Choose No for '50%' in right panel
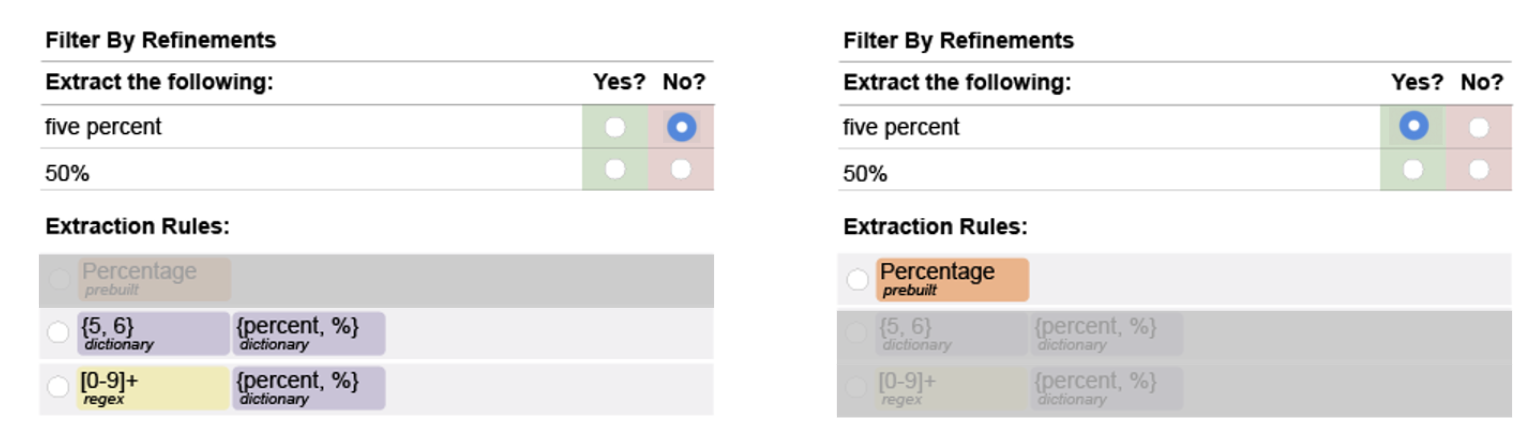This screenshot has height=448, width=1540. point(1478,169)
